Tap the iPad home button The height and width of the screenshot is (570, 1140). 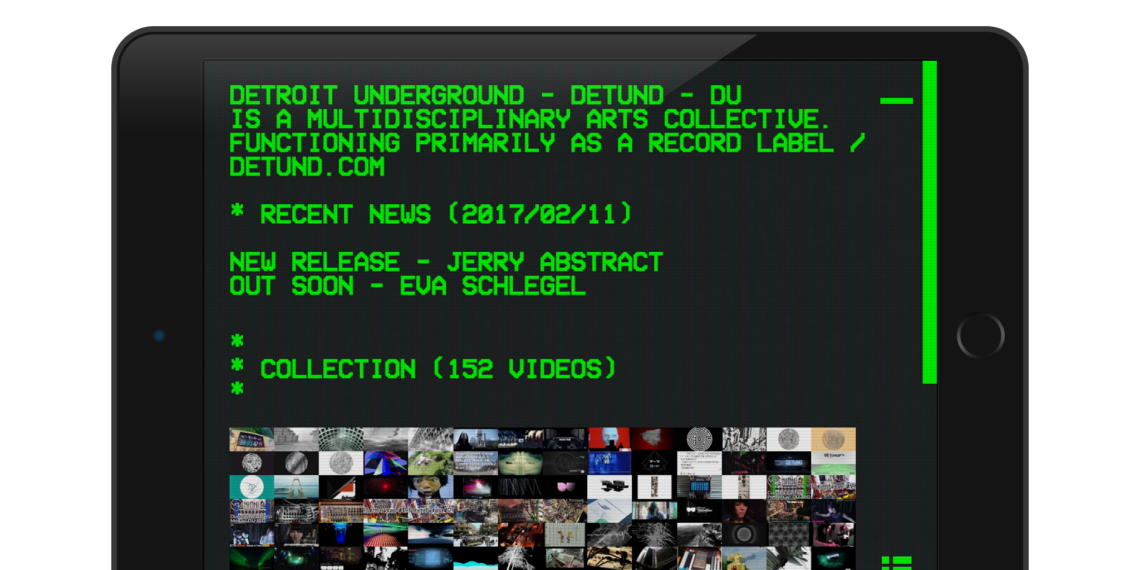click(x=980, y=336)
